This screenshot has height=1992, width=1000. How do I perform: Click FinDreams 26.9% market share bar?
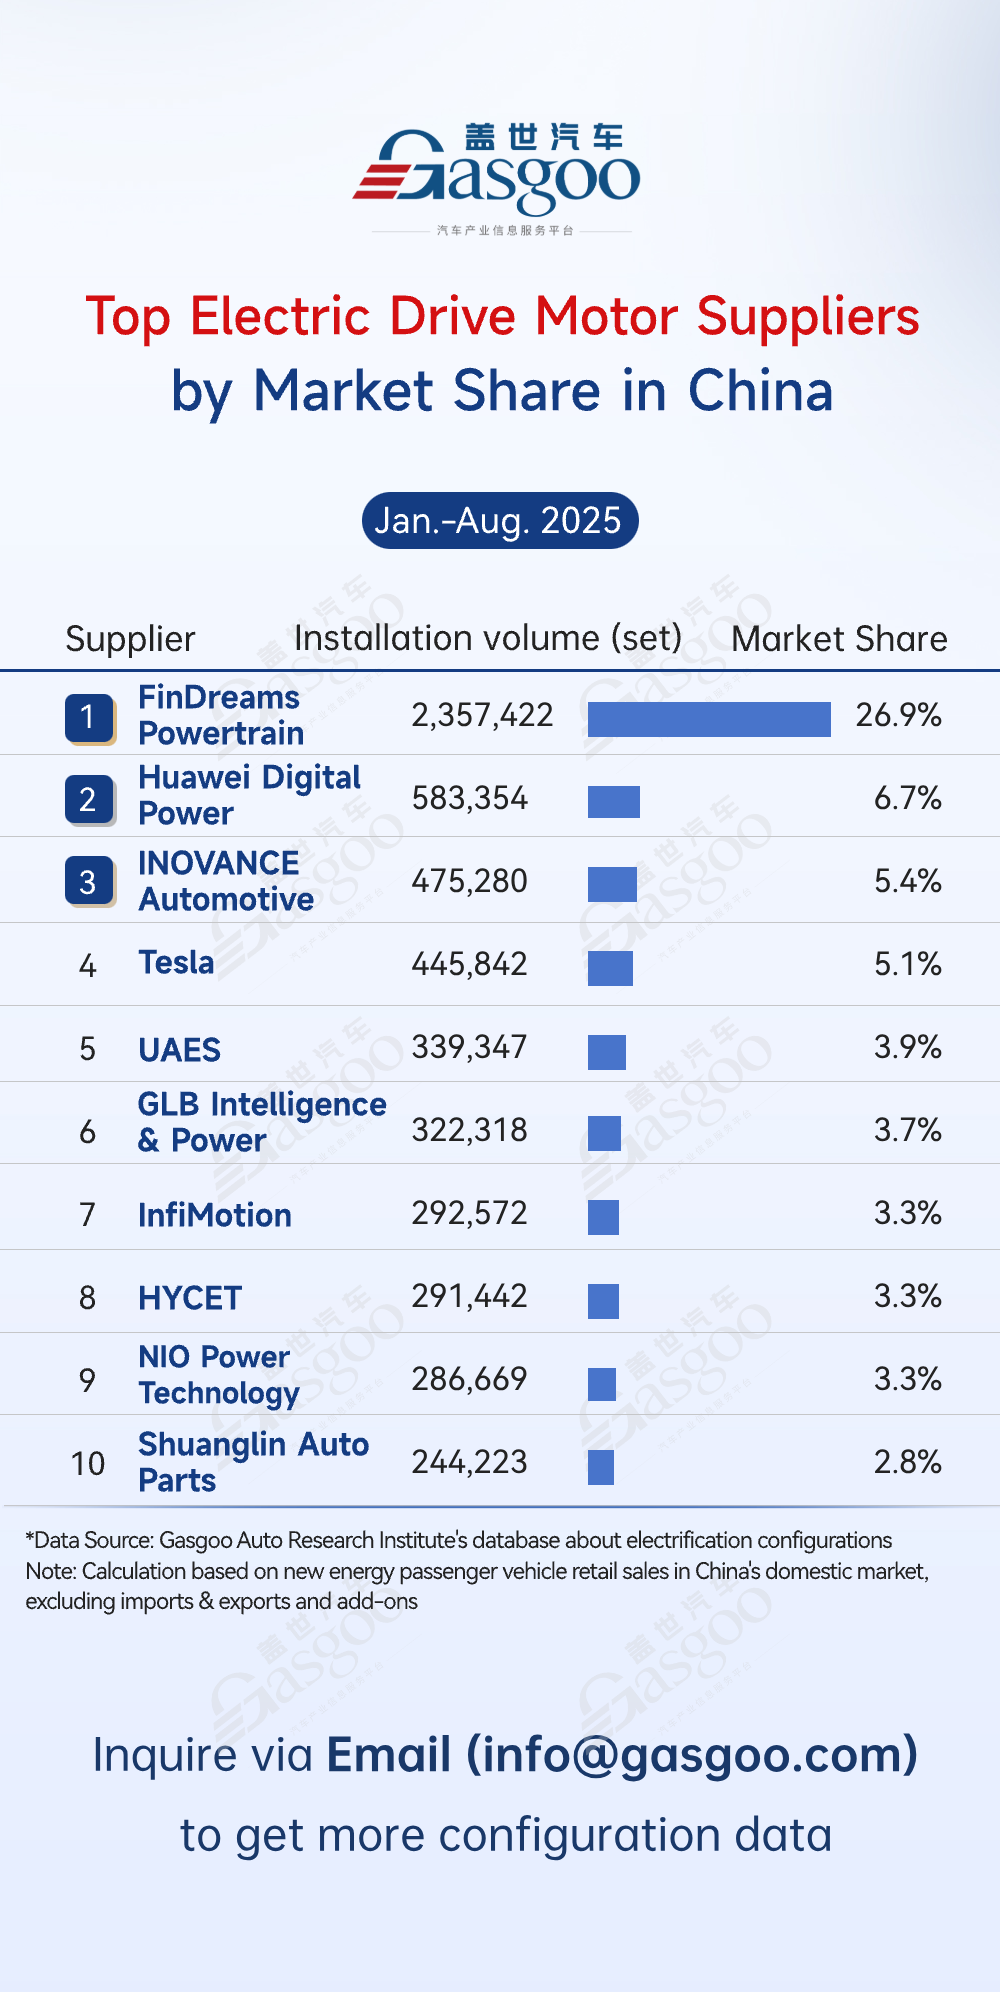point(709,719)
